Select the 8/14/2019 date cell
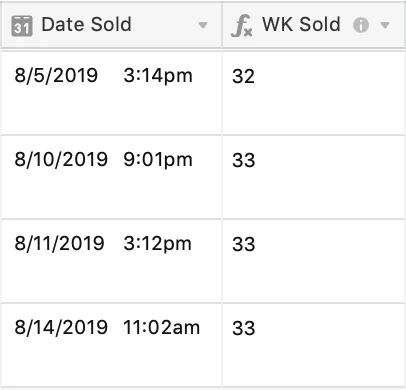The width and height of the screenshot is (406, 390). point(111,345)
